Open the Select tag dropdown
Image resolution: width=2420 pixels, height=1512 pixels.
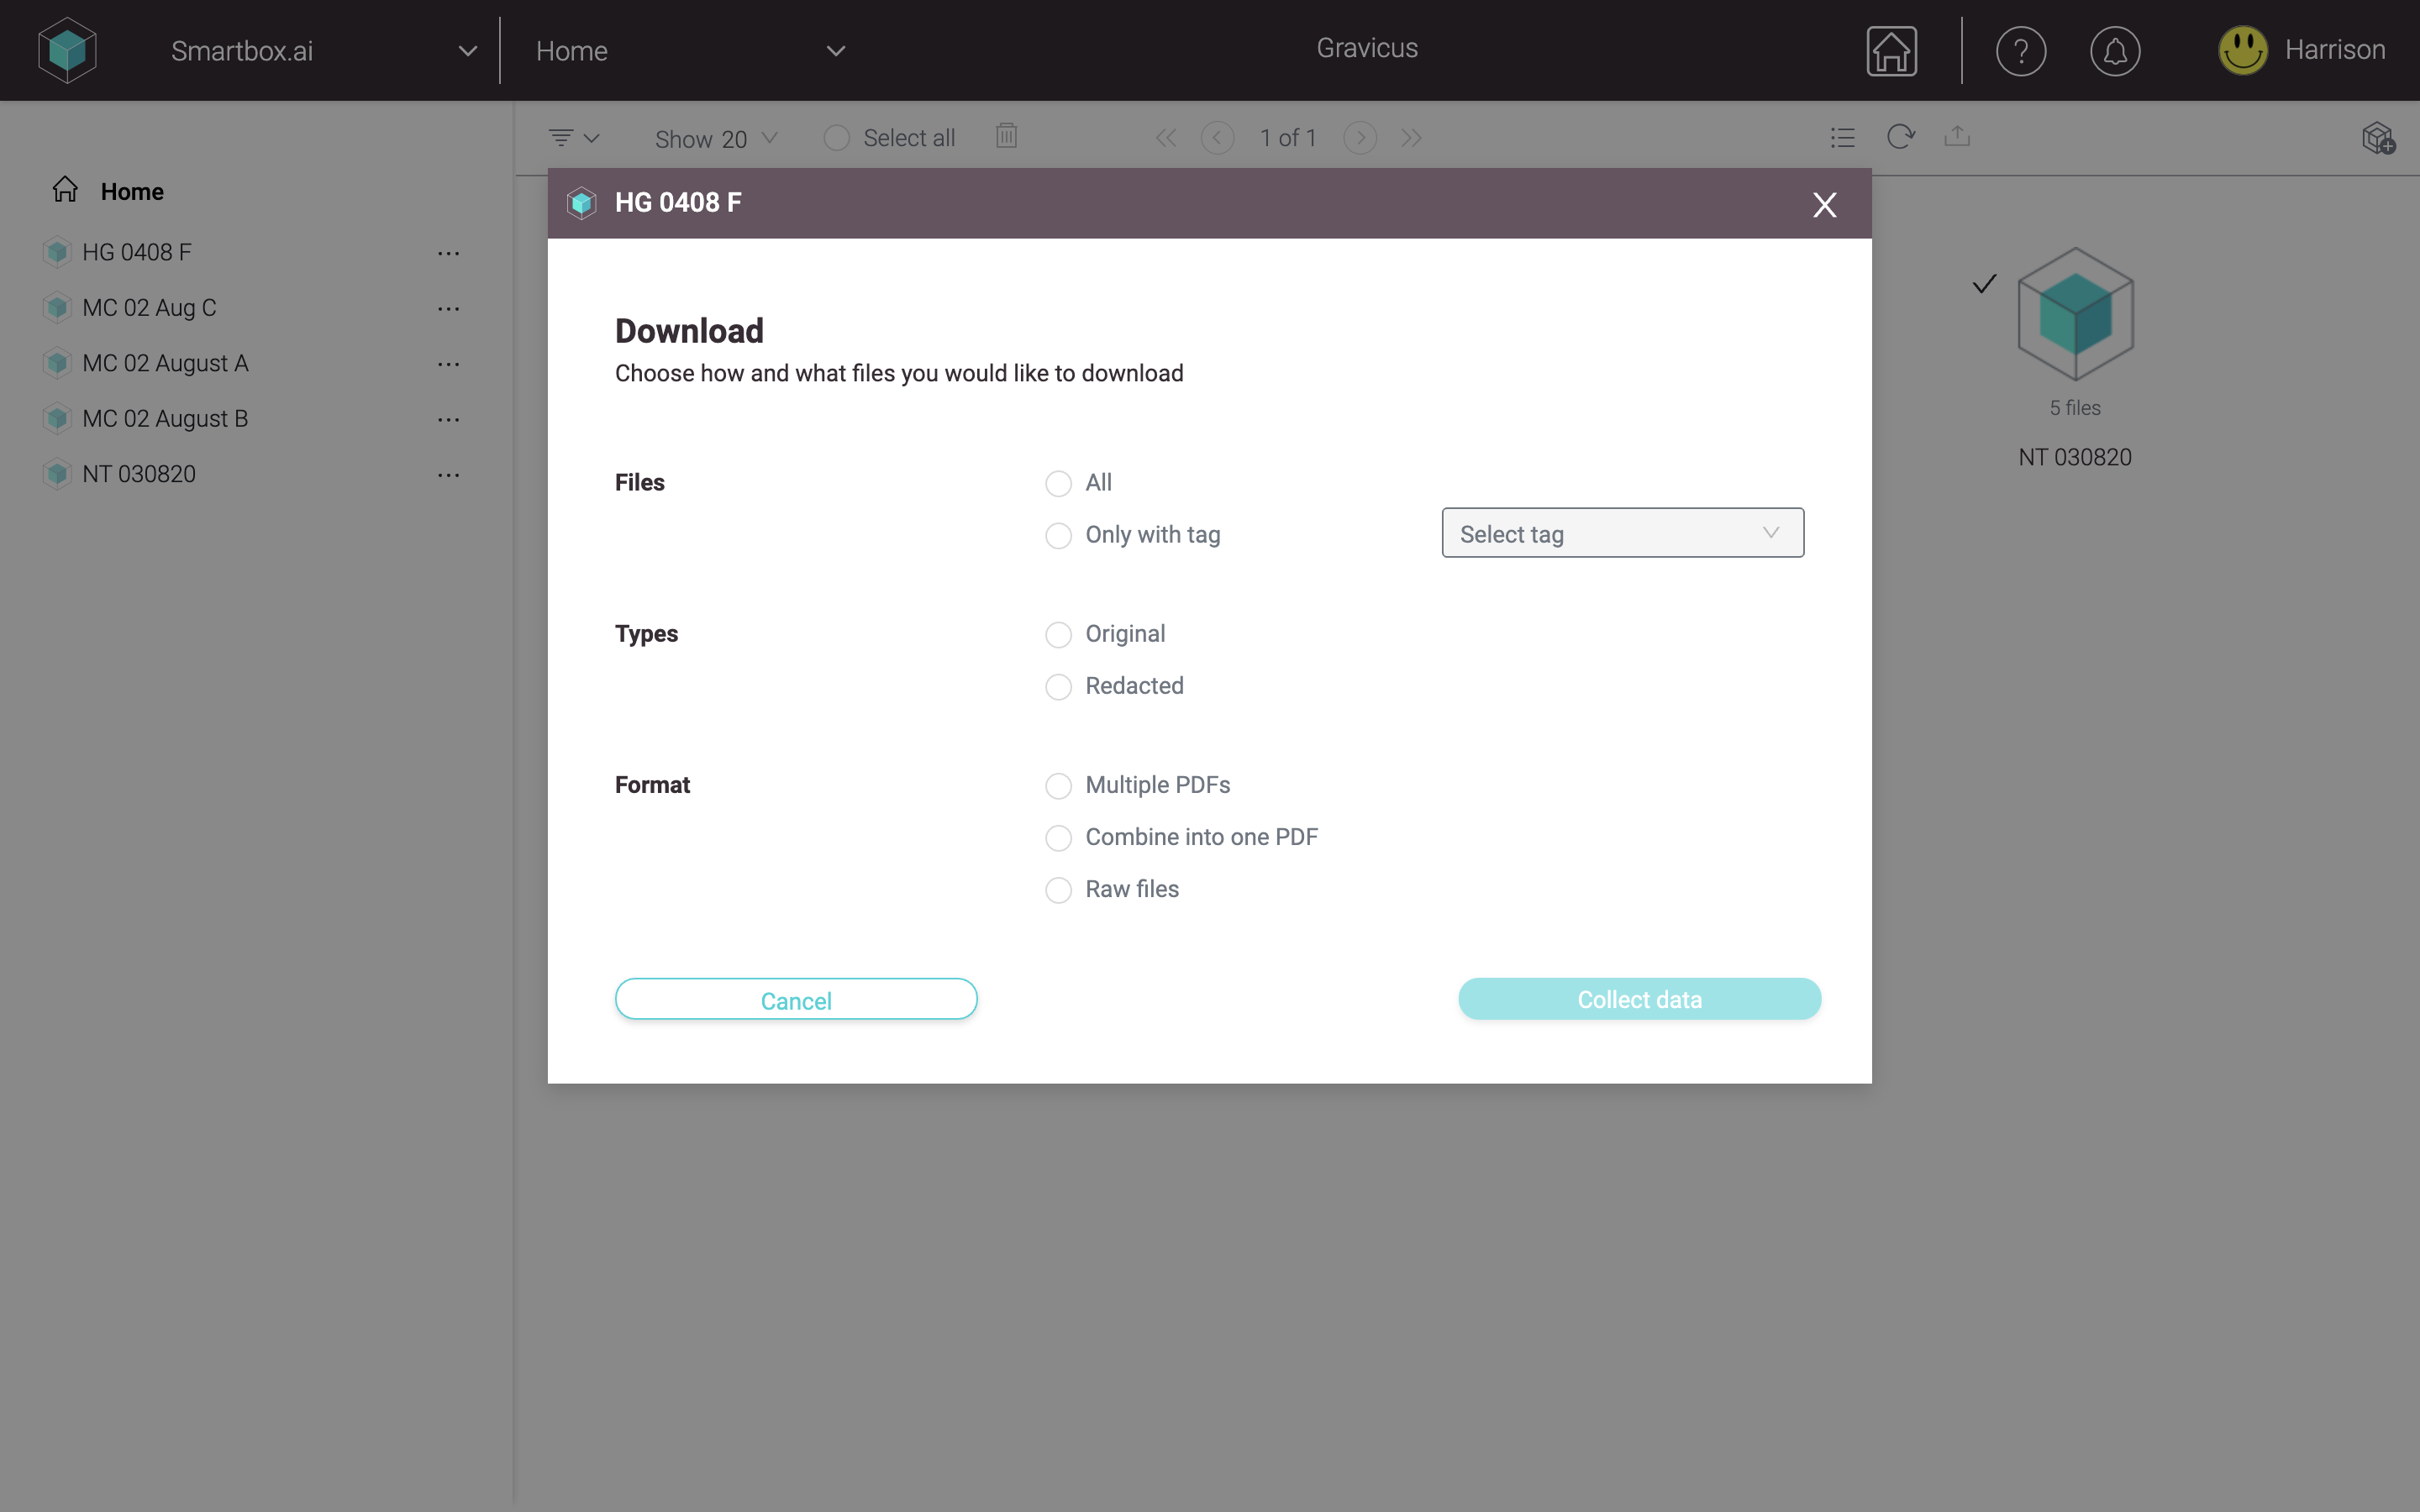pyautogui.click(x=1621, y=533)
